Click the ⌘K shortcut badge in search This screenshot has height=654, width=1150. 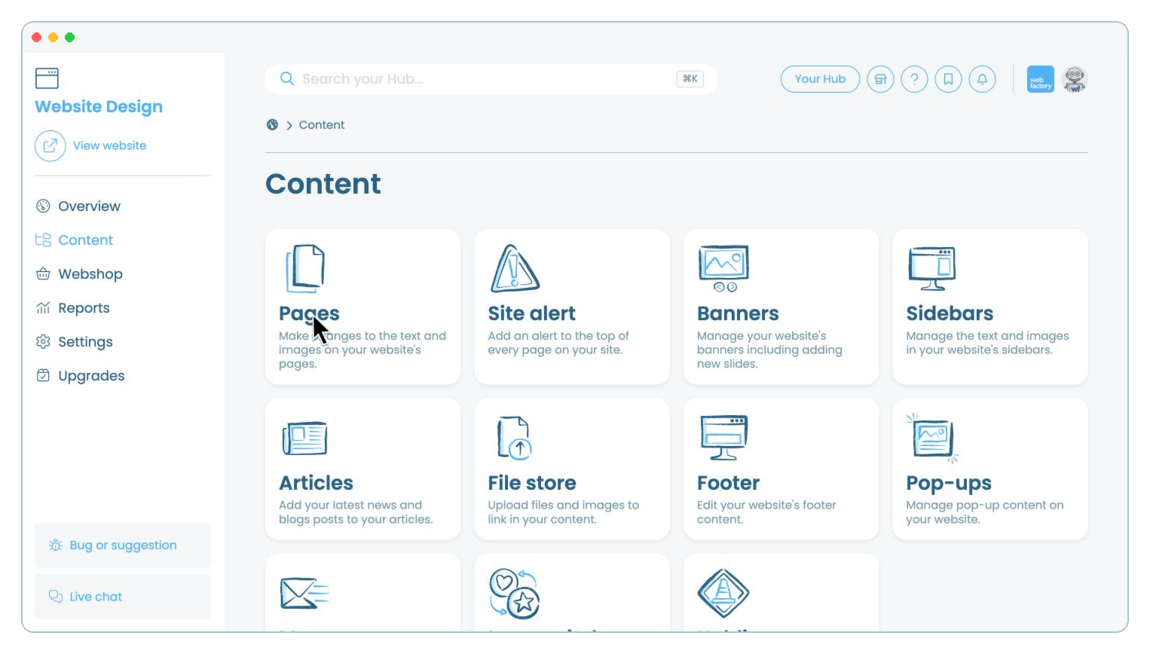click(689, 78)
